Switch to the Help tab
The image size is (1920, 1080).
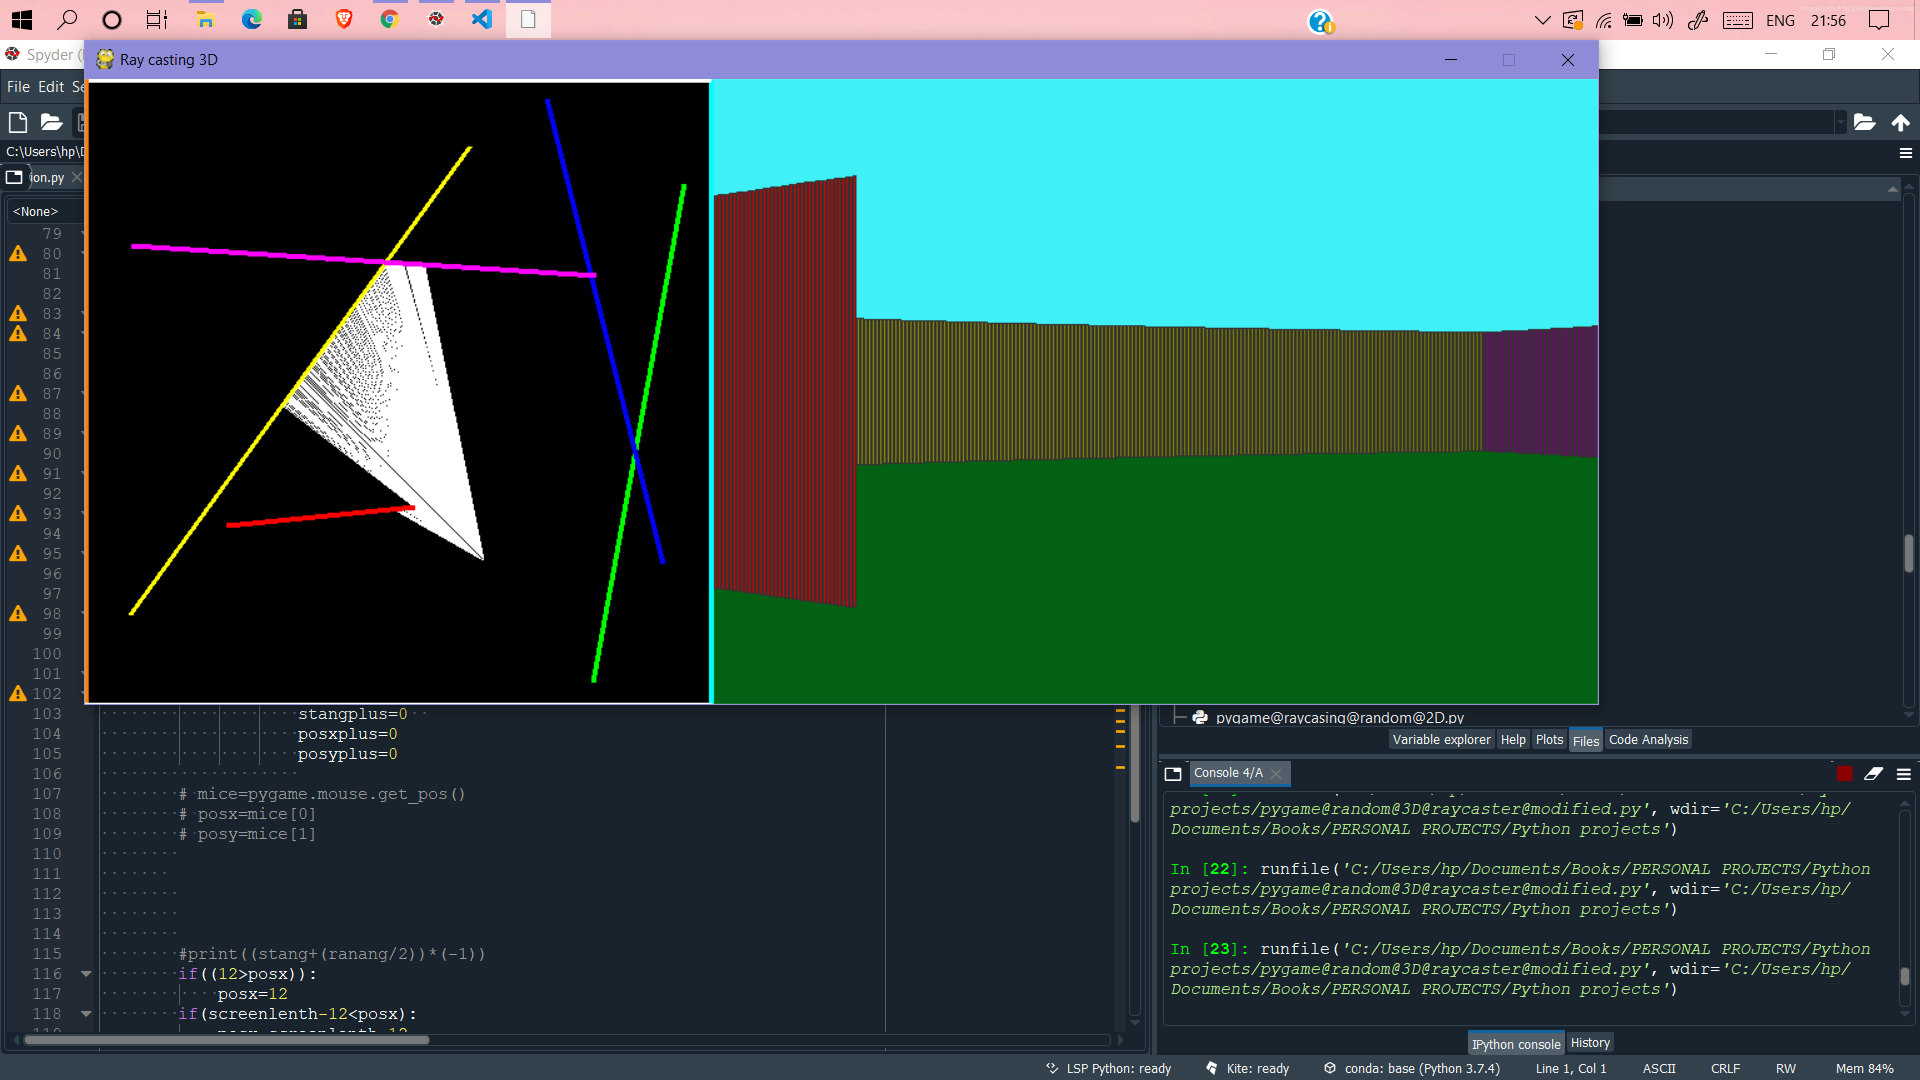pyautogui.click(x=1513, y=740)
